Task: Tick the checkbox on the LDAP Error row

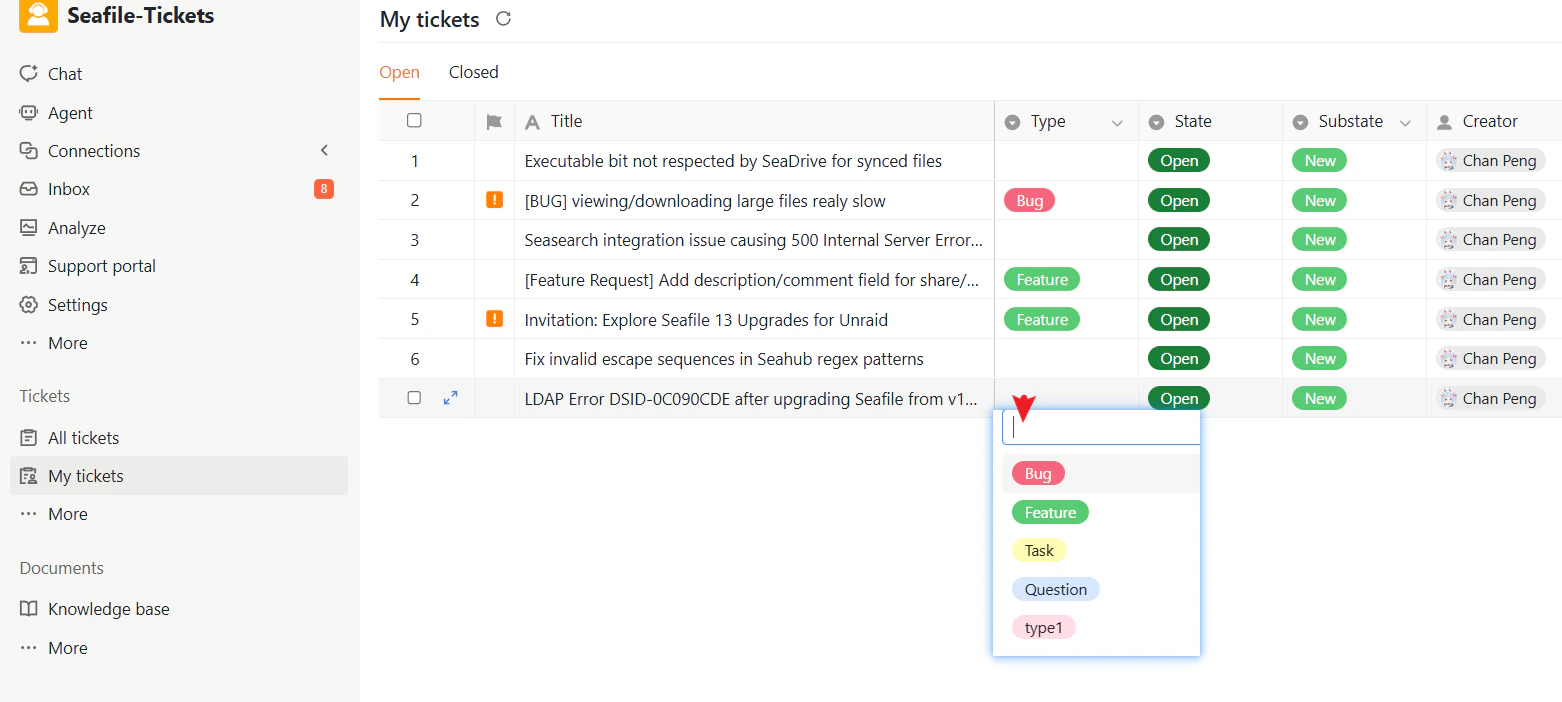Action: [414, 398]
